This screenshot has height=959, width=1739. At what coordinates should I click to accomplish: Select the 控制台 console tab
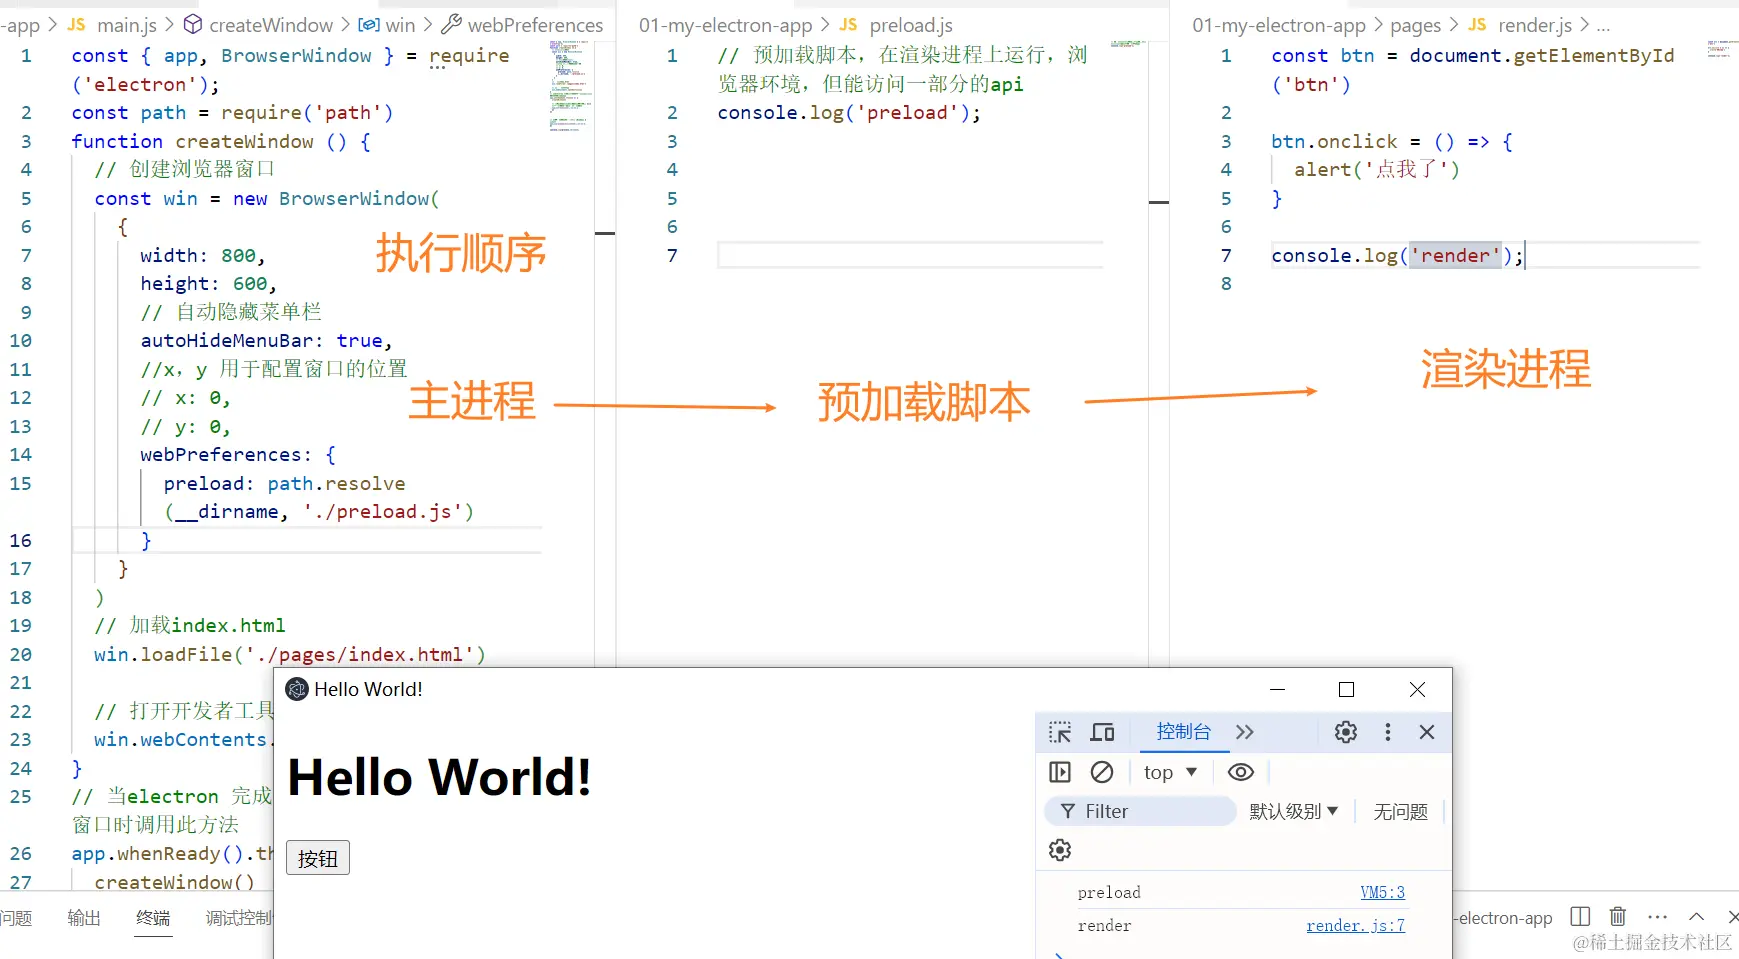(x=1183, y=732)
